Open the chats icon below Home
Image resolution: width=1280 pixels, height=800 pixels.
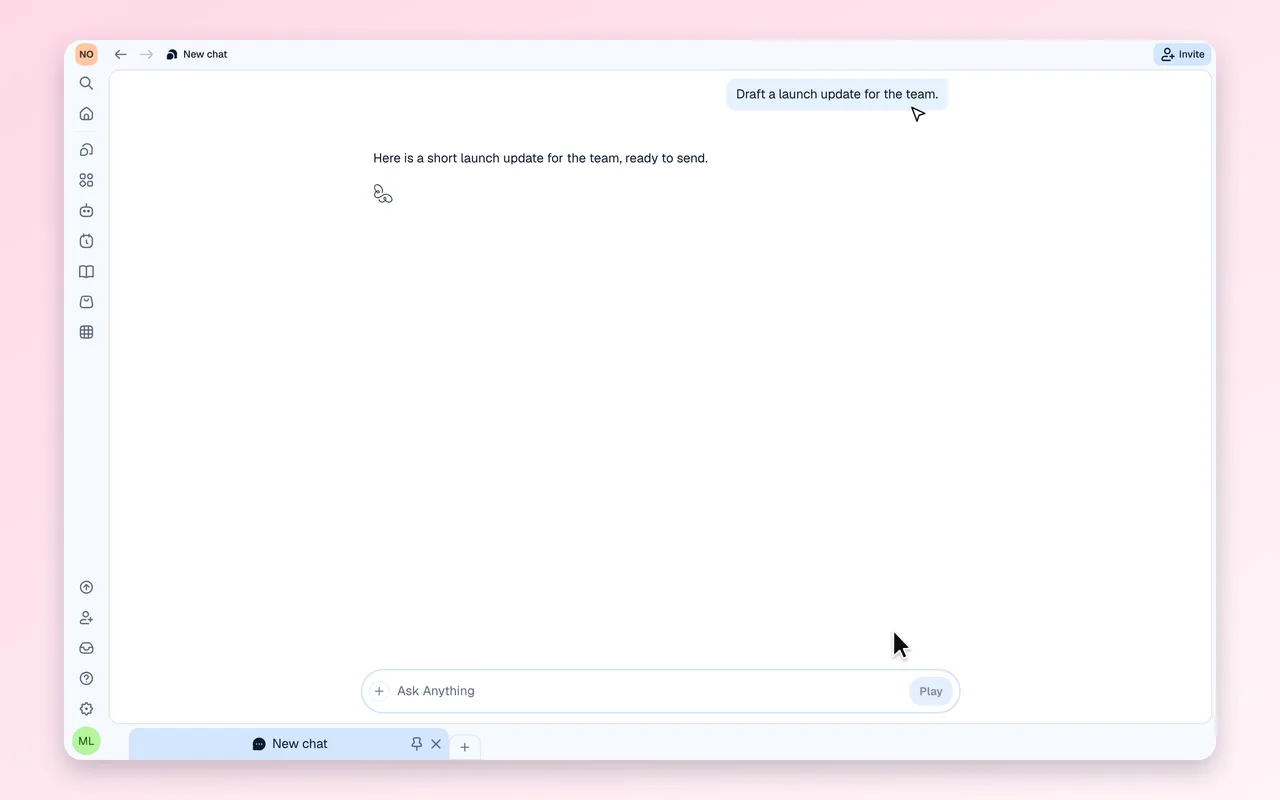point(86,150)
